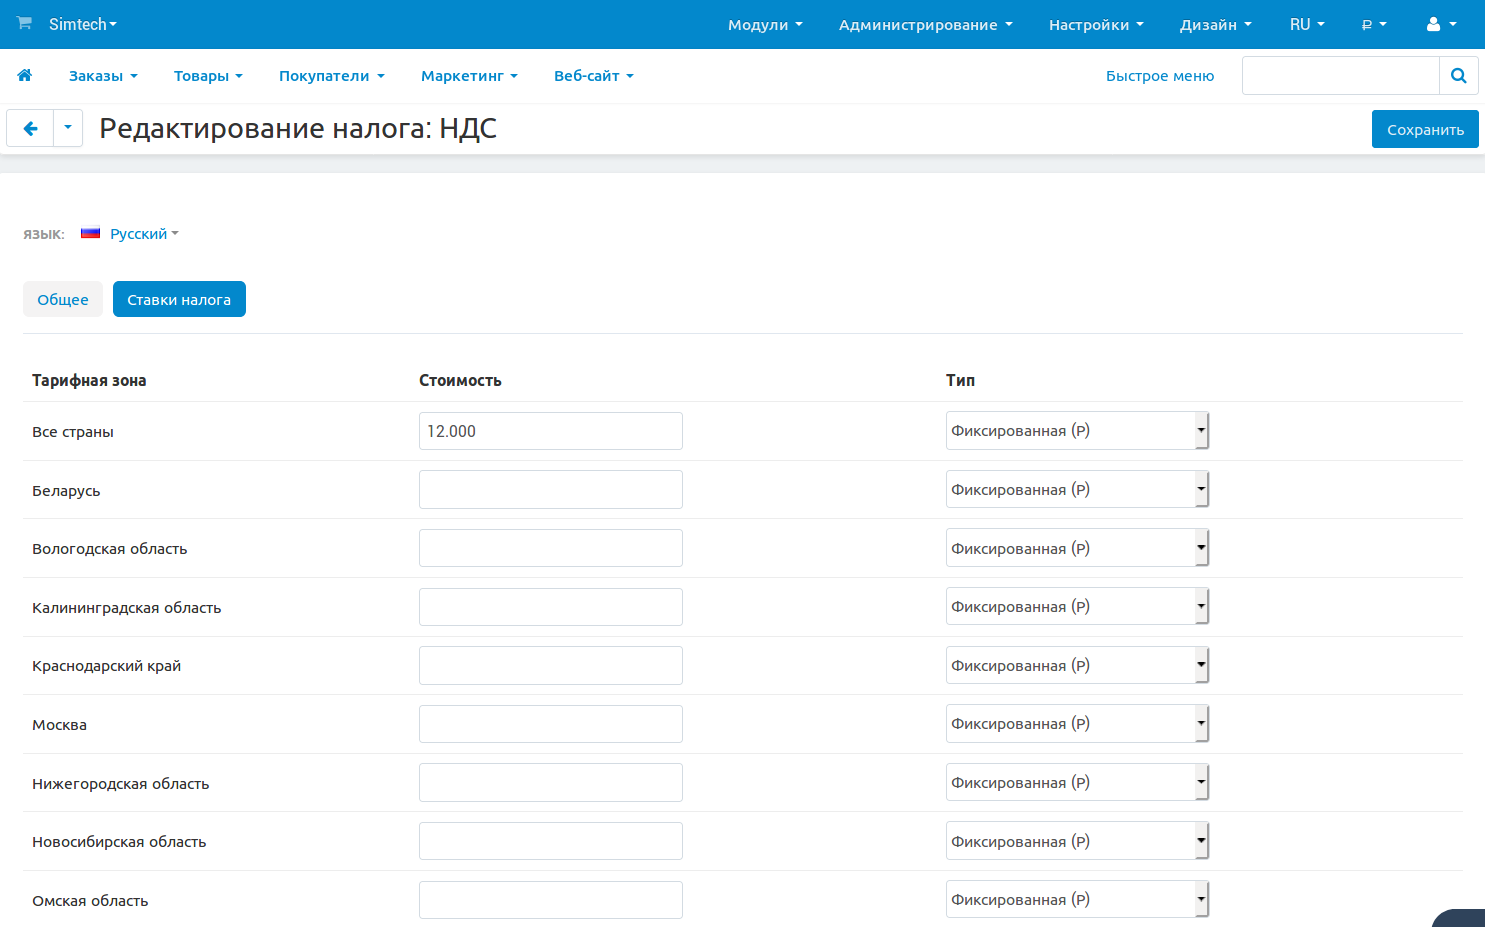Open the Администрирование menu

click(925, 24)
